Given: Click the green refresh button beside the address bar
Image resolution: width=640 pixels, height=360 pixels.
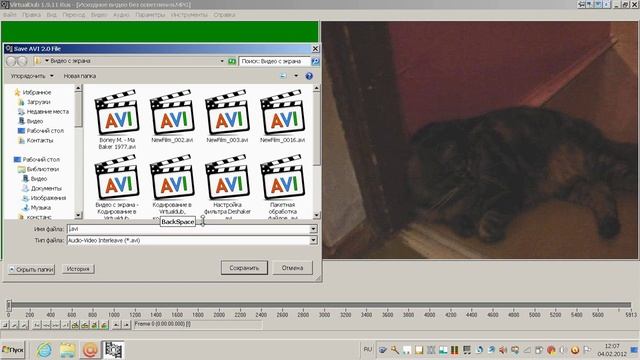Looking at the screenshot, I should [x=232, y=61].
